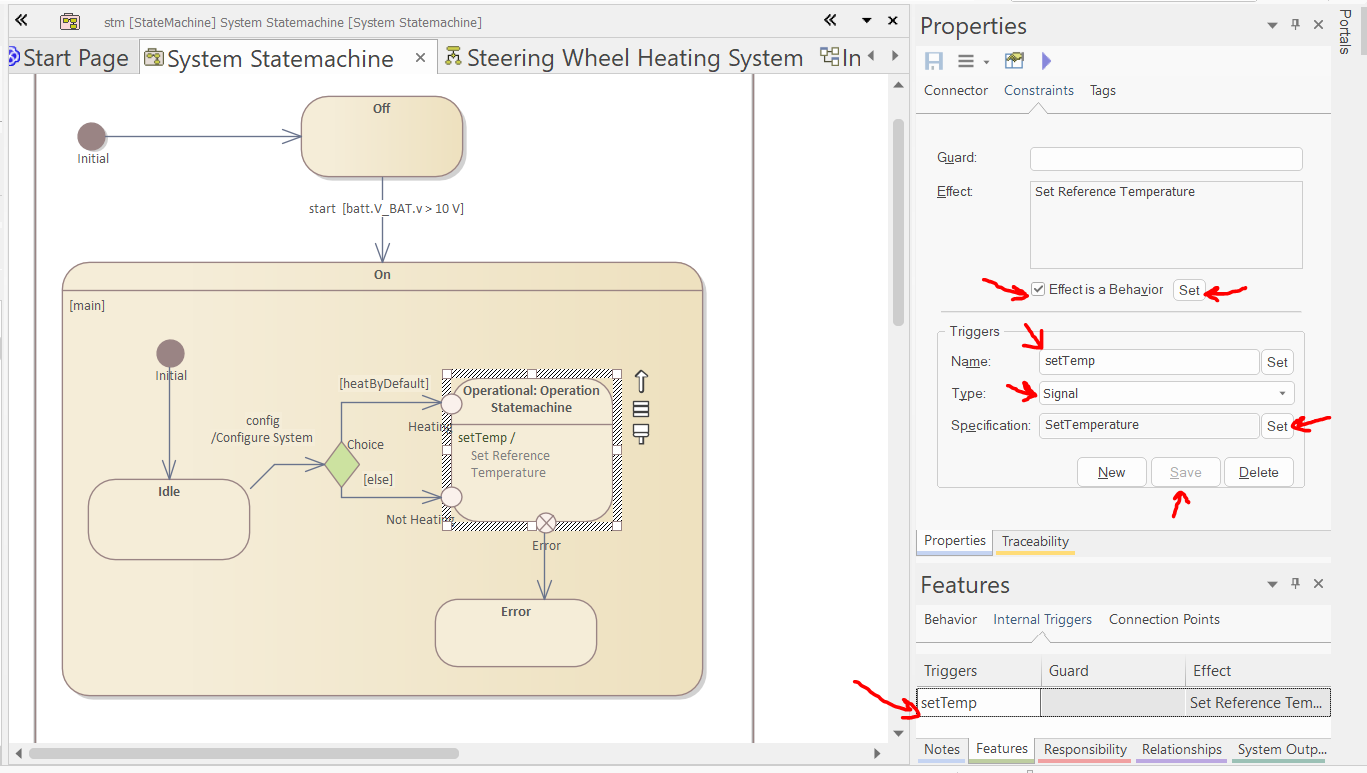
Task: Select the green Choice diamond node
Action: [x=342, y=465]
